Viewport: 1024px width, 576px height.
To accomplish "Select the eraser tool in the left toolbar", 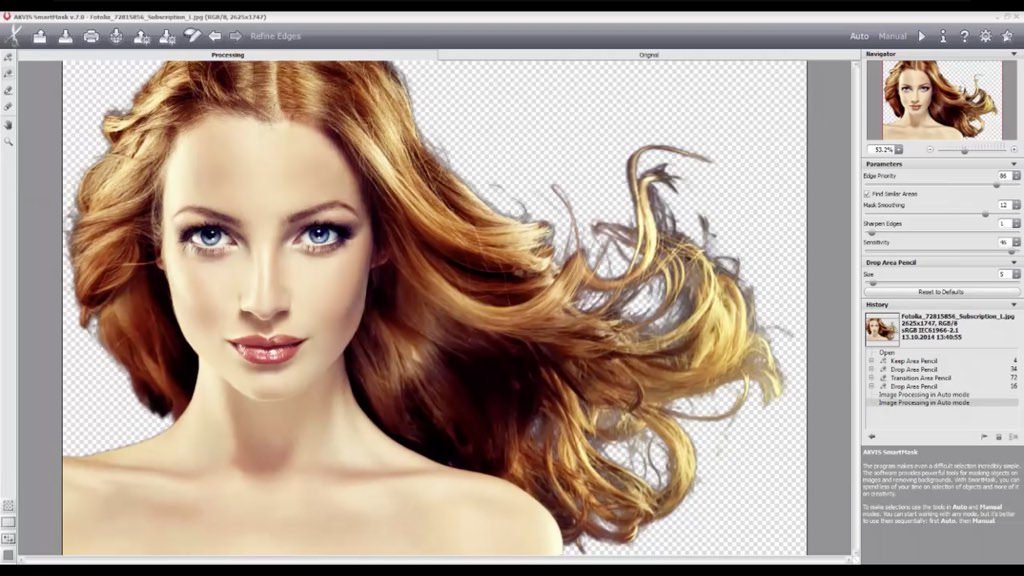I will (8, 108).
